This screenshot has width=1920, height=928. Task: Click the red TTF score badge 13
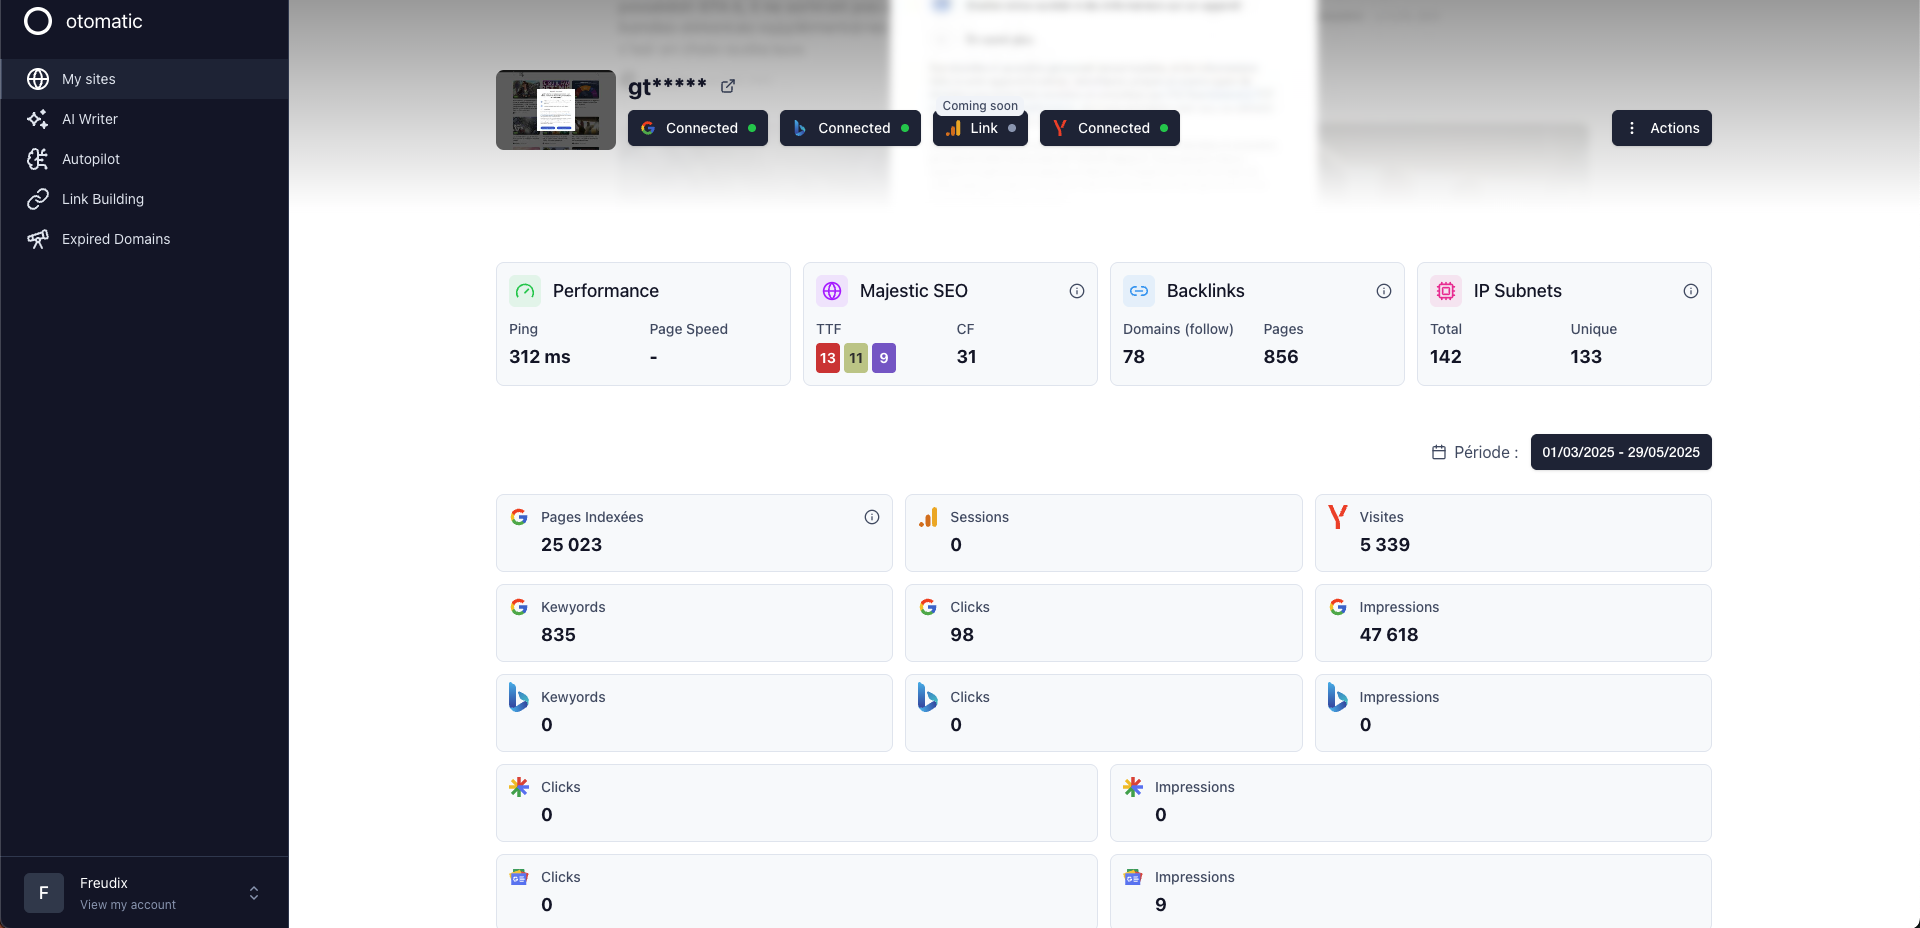(827, 358)
